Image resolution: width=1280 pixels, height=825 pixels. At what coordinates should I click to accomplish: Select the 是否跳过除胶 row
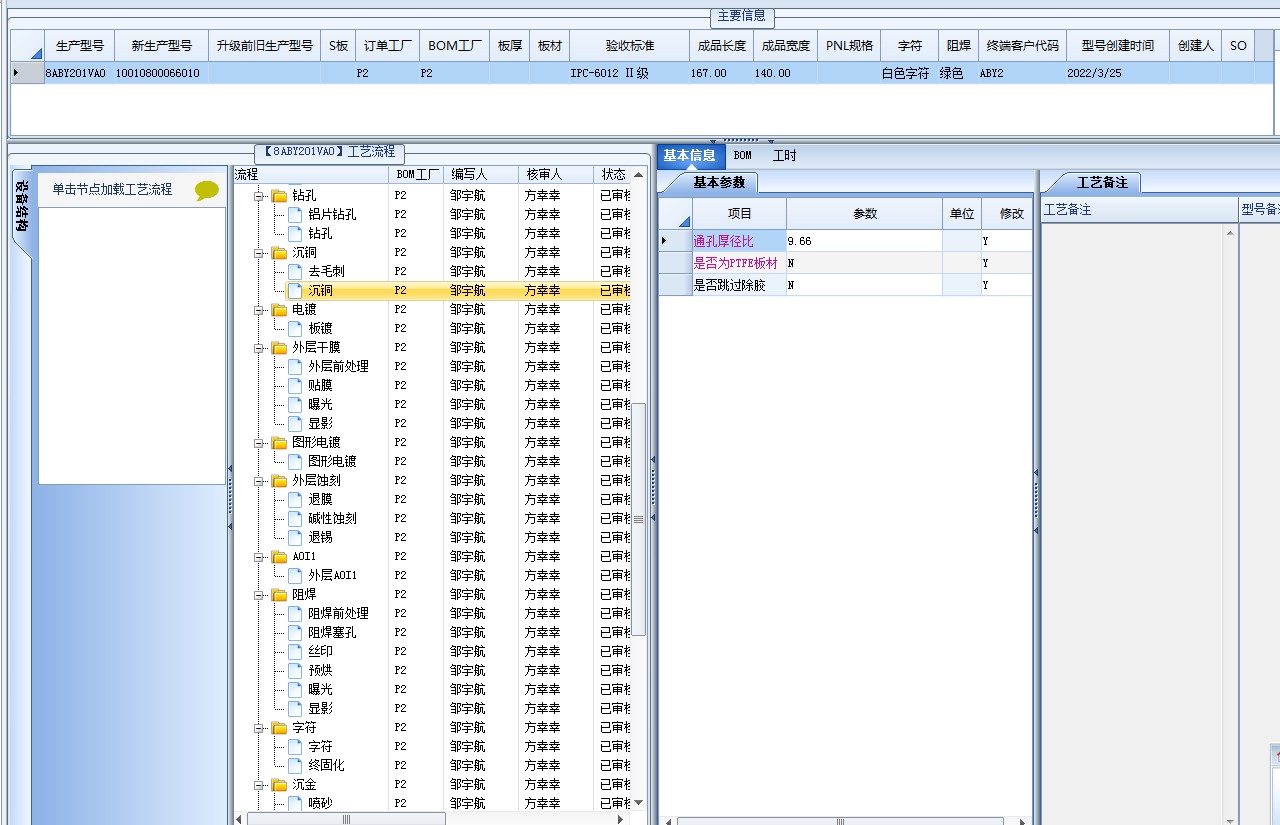click(845, 285)
